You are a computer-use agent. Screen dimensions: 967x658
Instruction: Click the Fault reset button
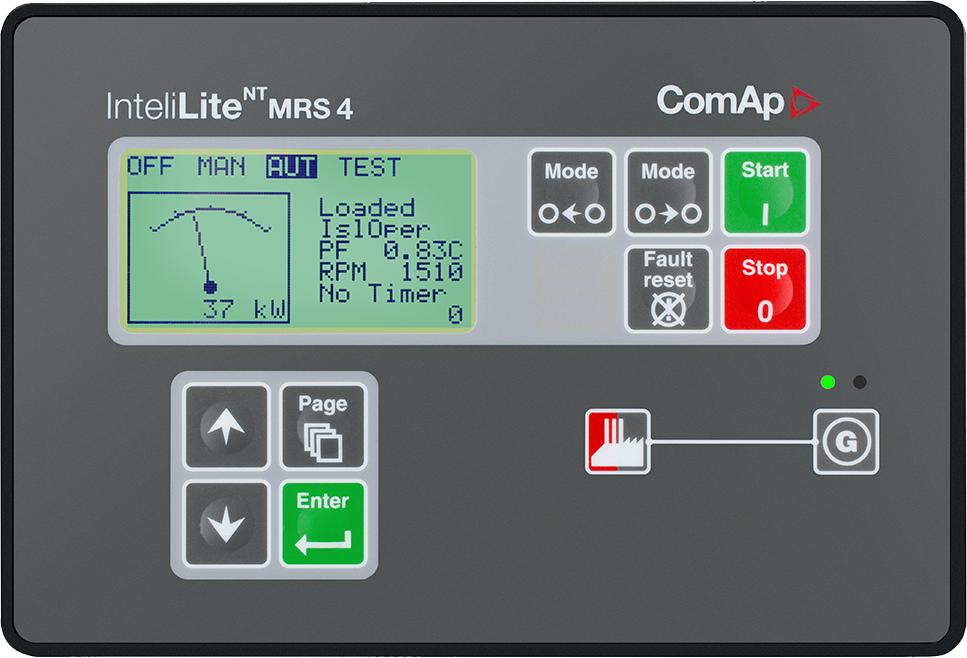point(668,288)
